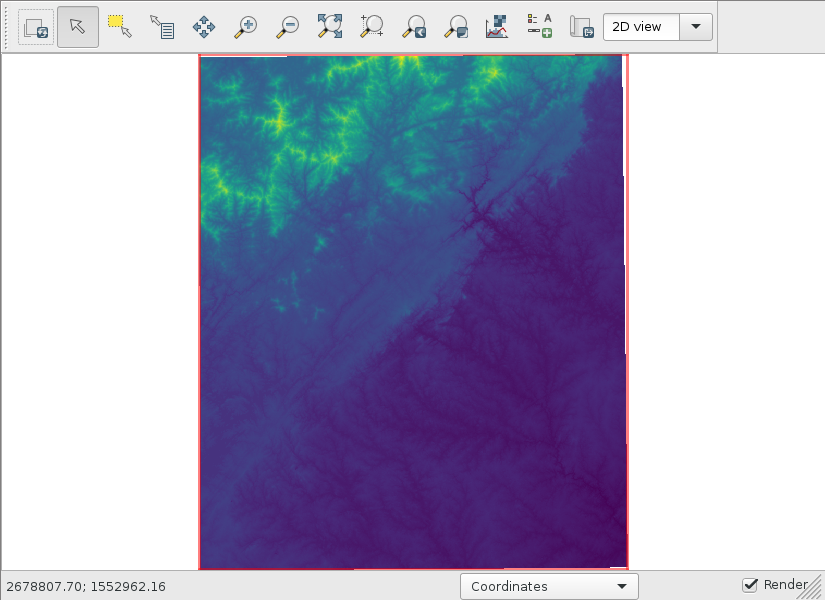Screen dimensions: 825x600
Task: Click the Display map render icon
Action: click(x=36, y=27)
